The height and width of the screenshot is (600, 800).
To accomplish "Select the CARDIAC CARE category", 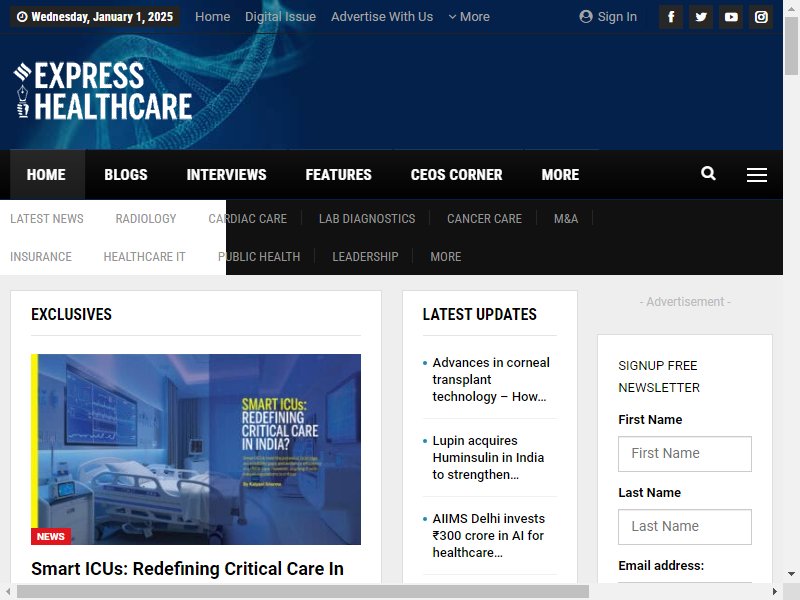I will pyautogui.click(x=247, y=219).
